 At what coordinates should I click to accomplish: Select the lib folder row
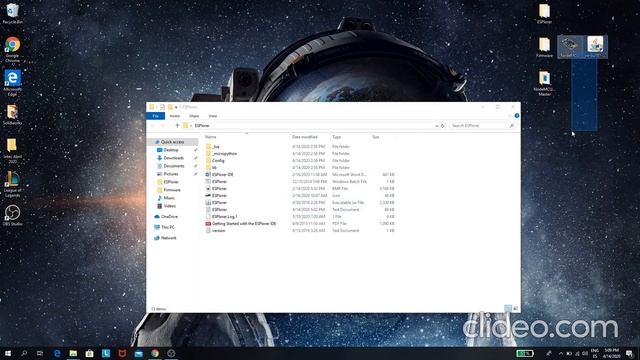(x=300, y=167)
